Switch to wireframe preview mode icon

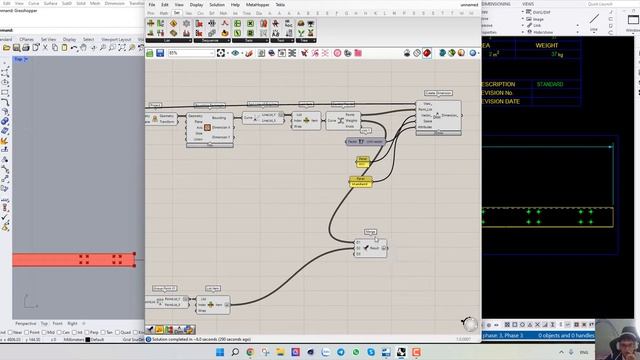click(x=417, y=53)
